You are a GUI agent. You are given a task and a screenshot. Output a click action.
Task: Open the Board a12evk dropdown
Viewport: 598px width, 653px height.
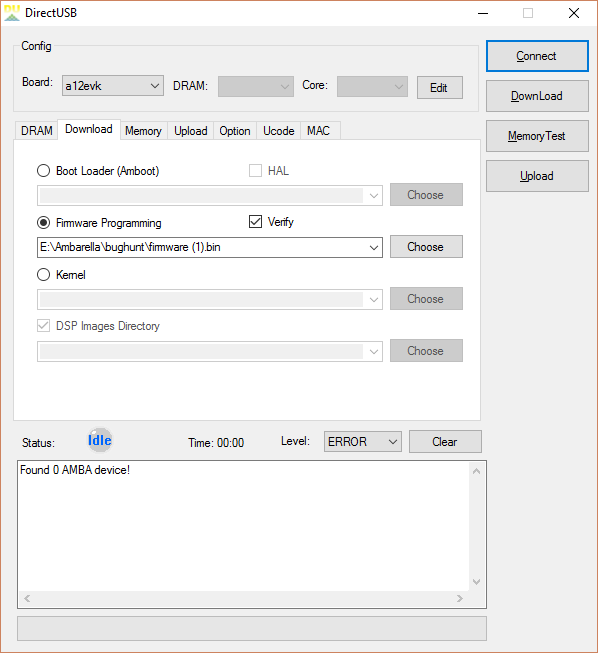[113, 86]
